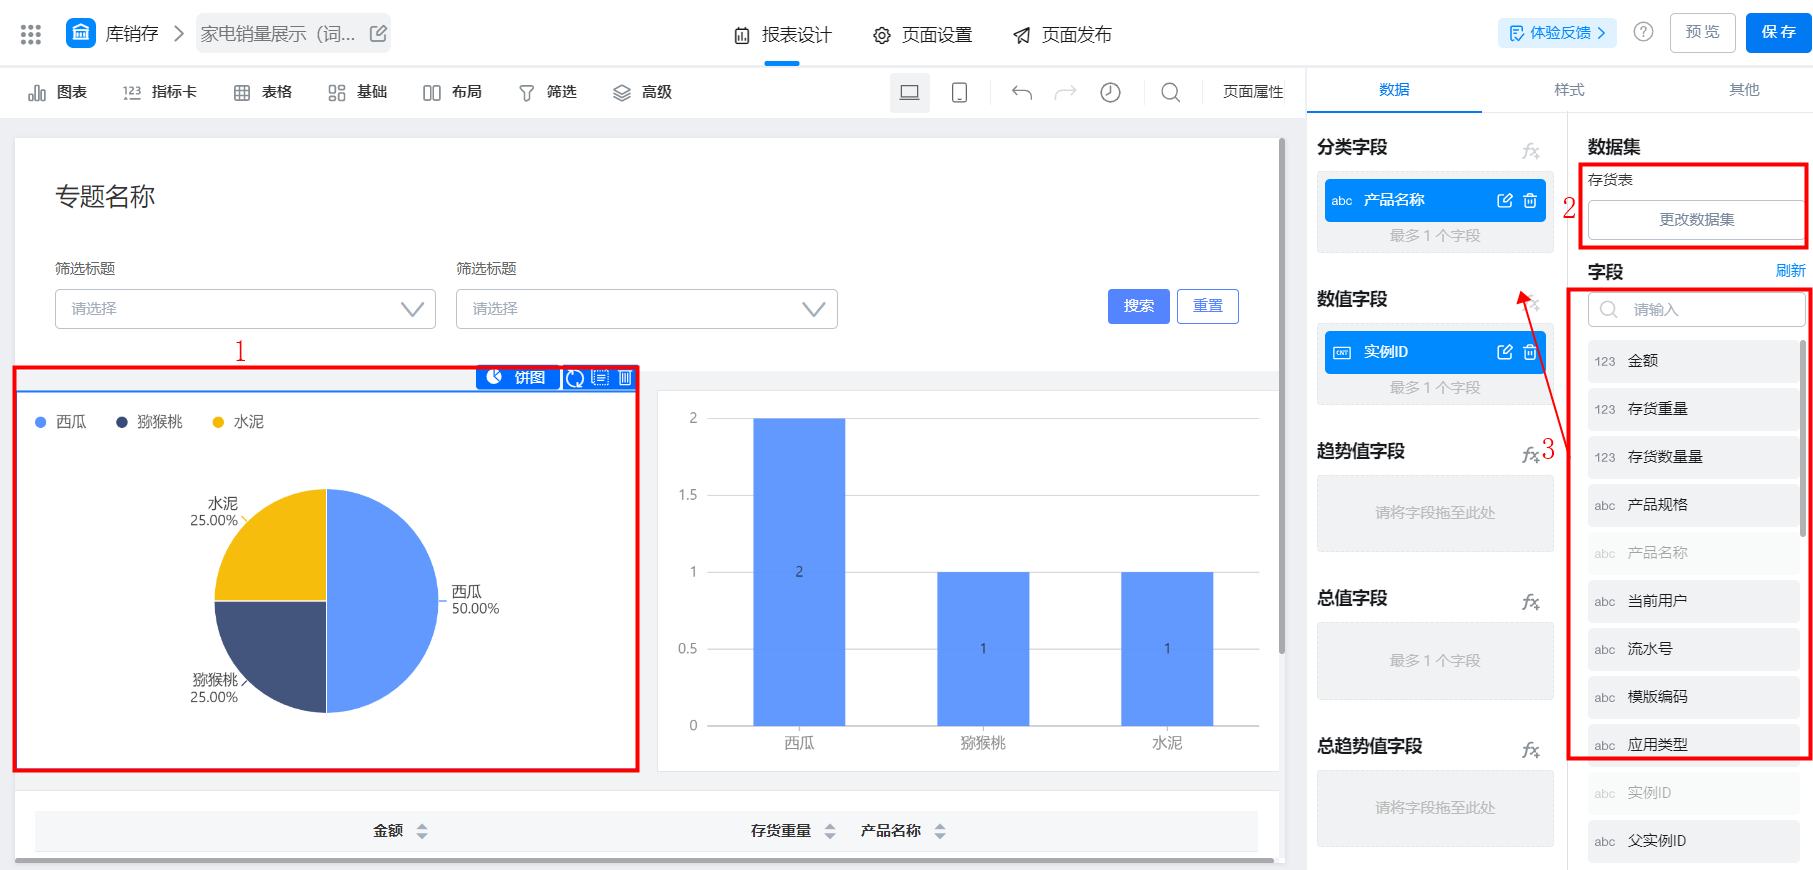1813x870 pixels.
Task: Click the 重置 reset button
Action: (1208, 306)
